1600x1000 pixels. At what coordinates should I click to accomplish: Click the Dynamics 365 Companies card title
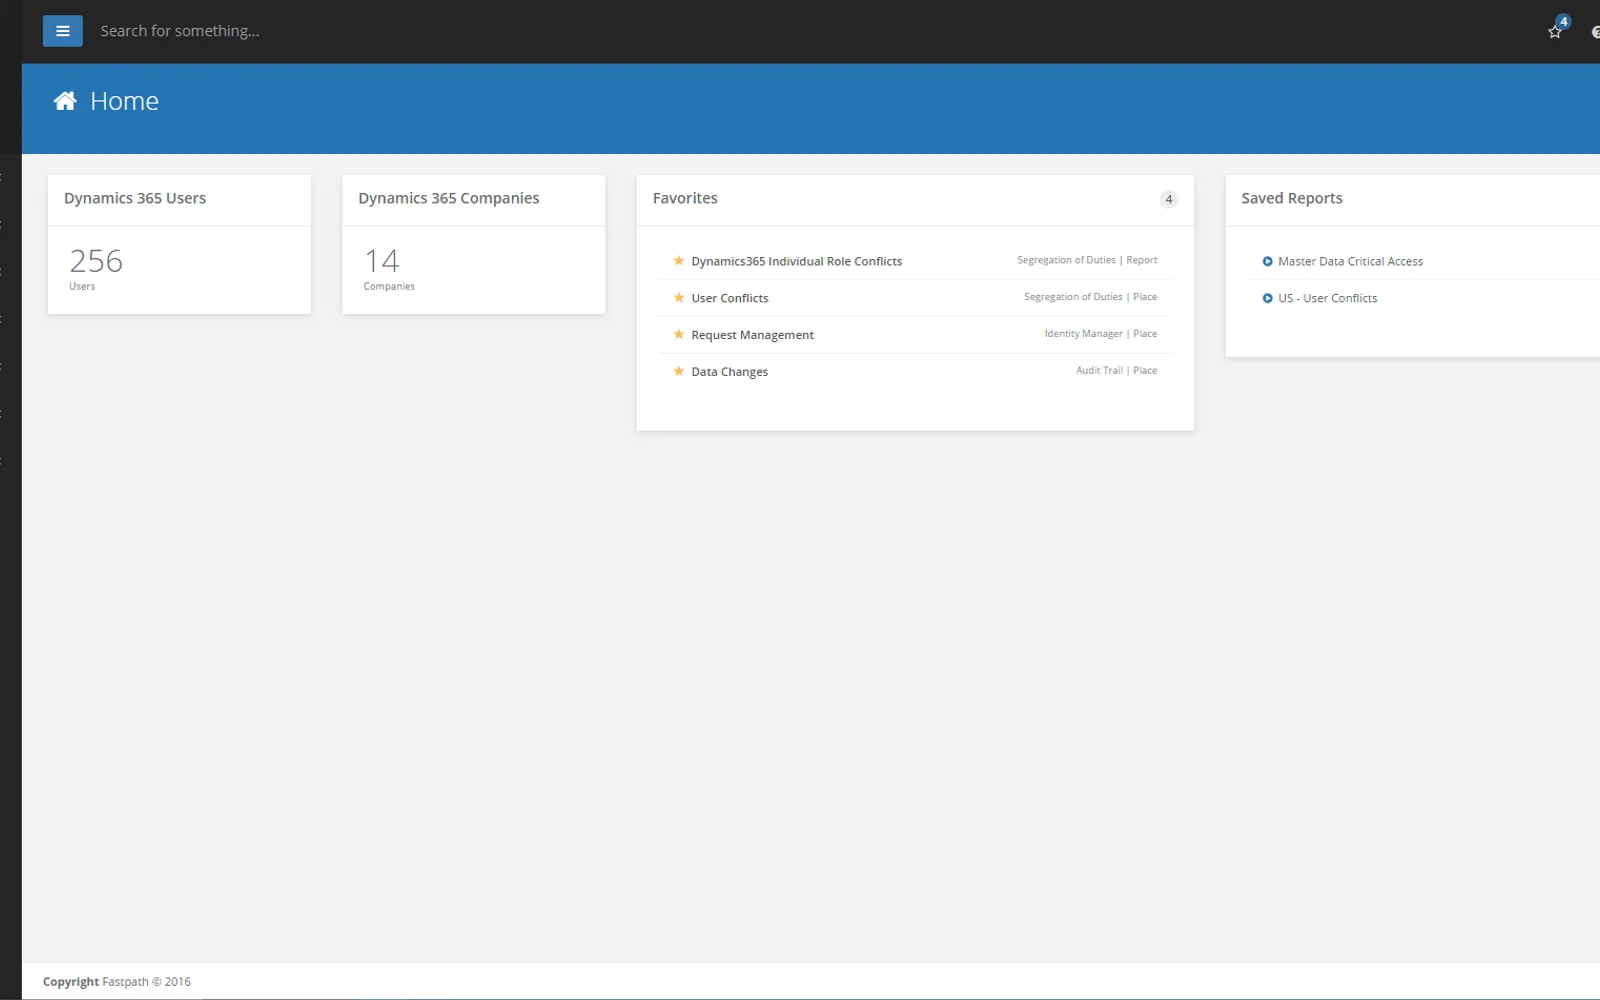[x=449, y=198]
